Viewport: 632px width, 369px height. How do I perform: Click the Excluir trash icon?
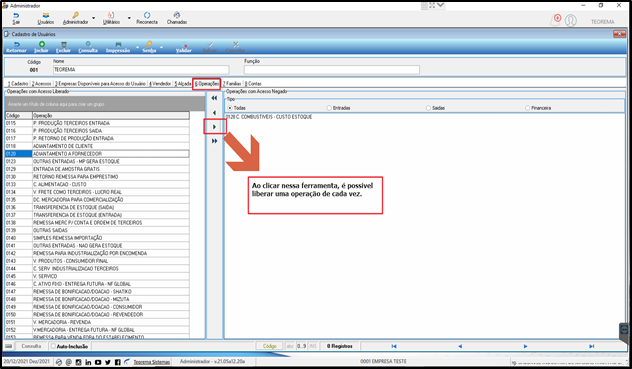pos(63,44)
